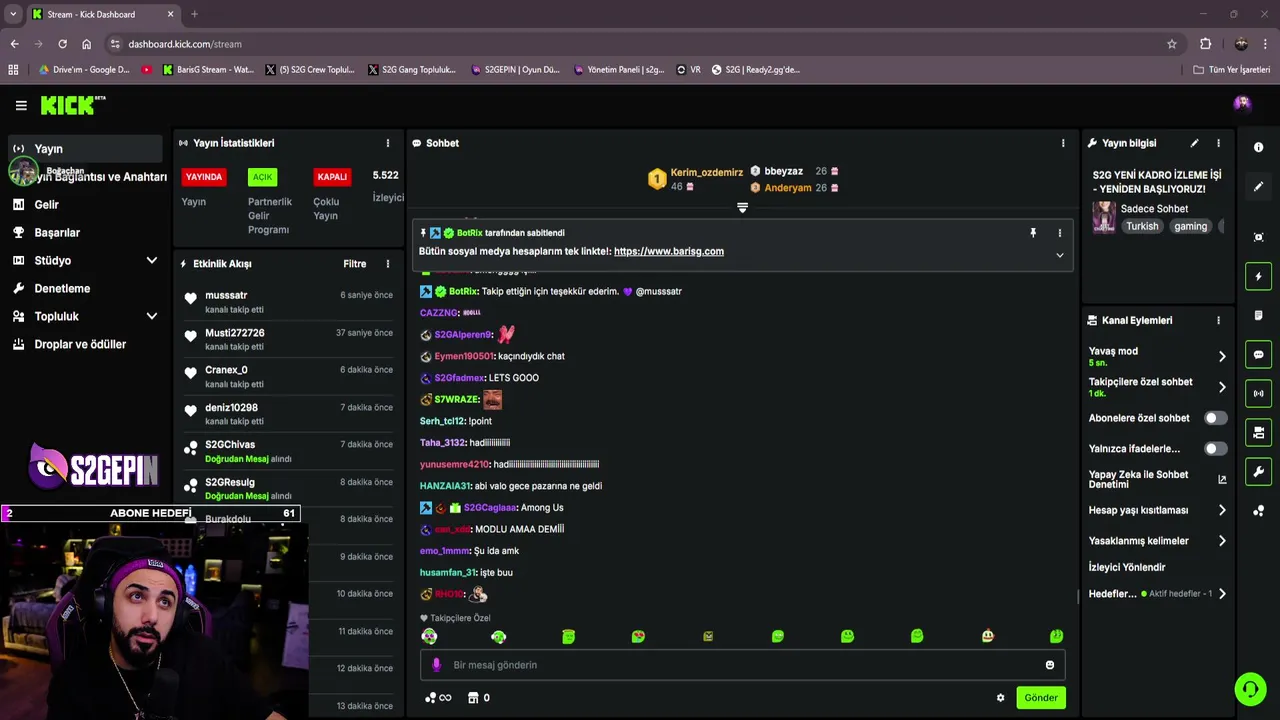Open Yayın bilgisi three-dot menu
The height and width of the screenshot is (720, 1280).
click(1218, 143)
